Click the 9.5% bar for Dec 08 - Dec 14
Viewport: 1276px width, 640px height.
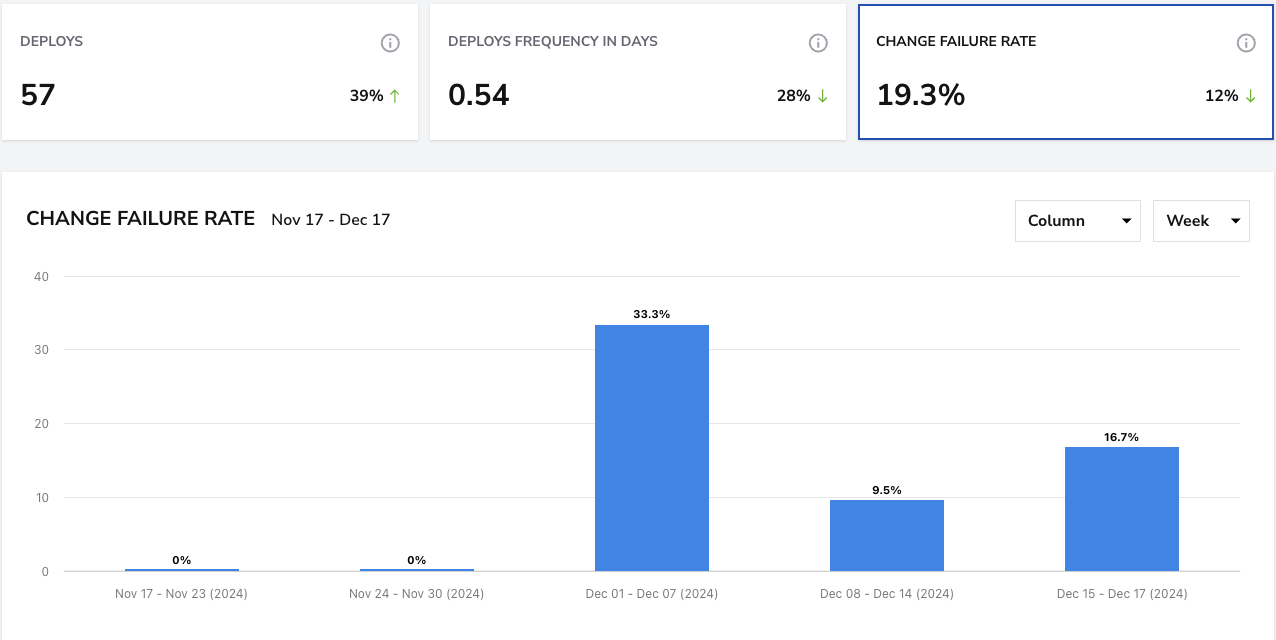tap(887, 535)
